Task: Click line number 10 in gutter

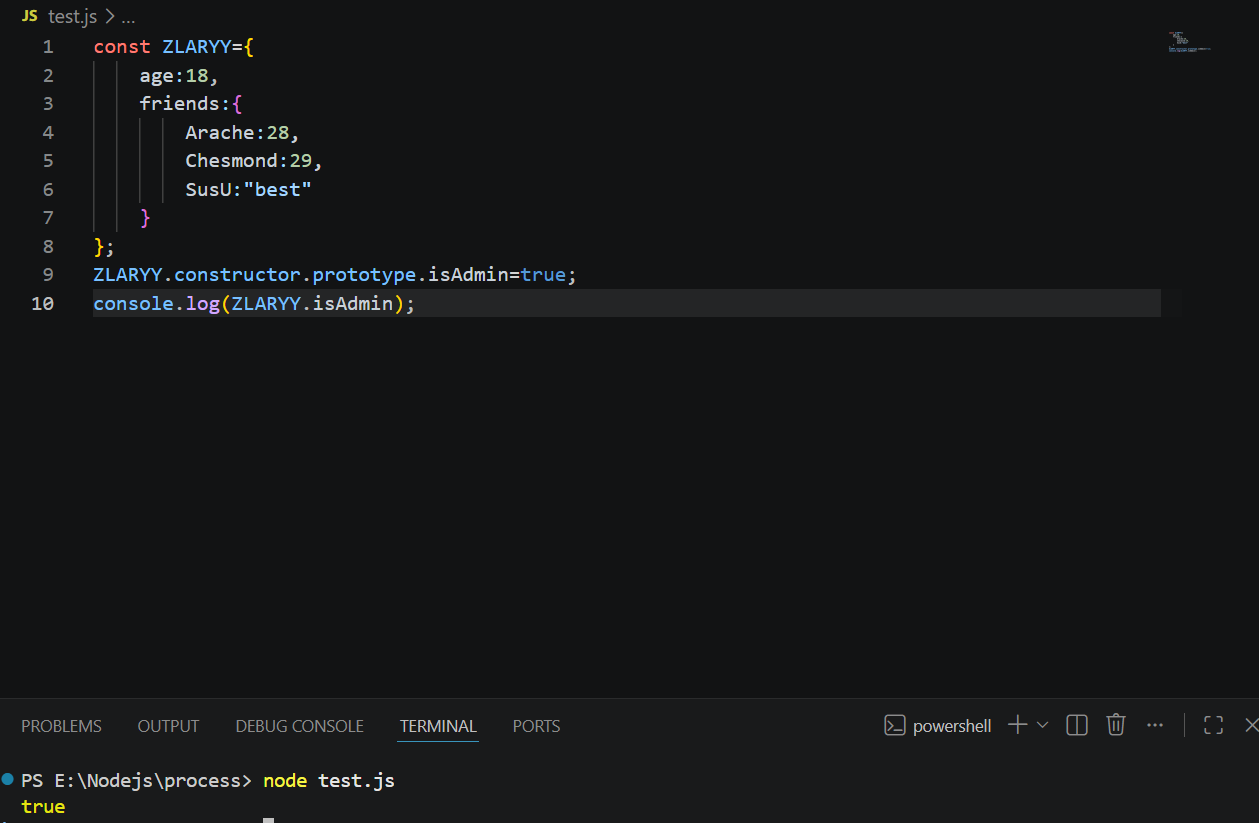Action: (x=43, y=303)
